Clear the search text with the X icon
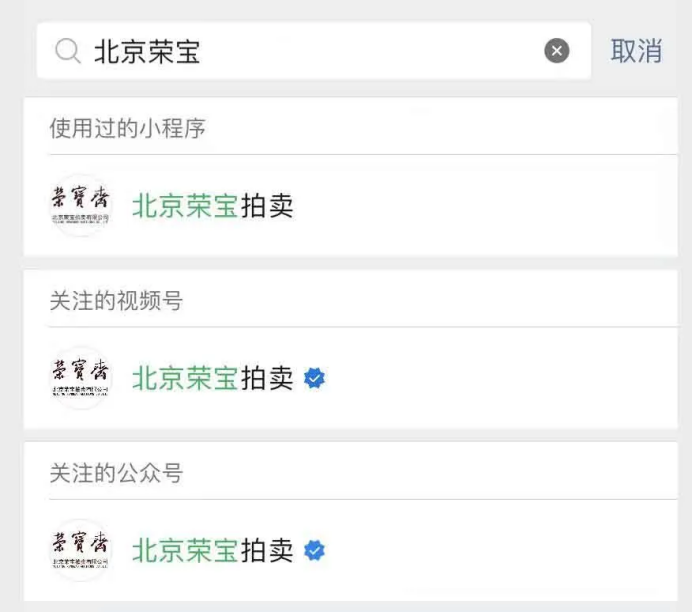Viewport: 692px width, 612px height. pos(557,51)
